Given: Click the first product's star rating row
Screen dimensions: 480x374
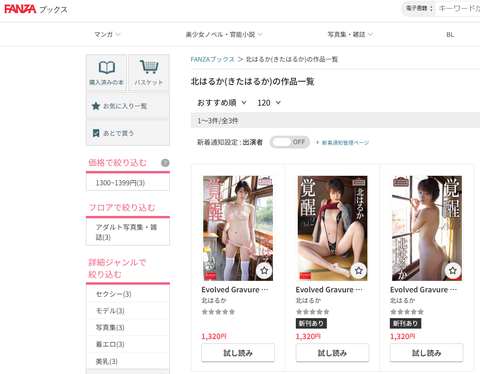Looking at the screenshot, I should tap(218, 312).
